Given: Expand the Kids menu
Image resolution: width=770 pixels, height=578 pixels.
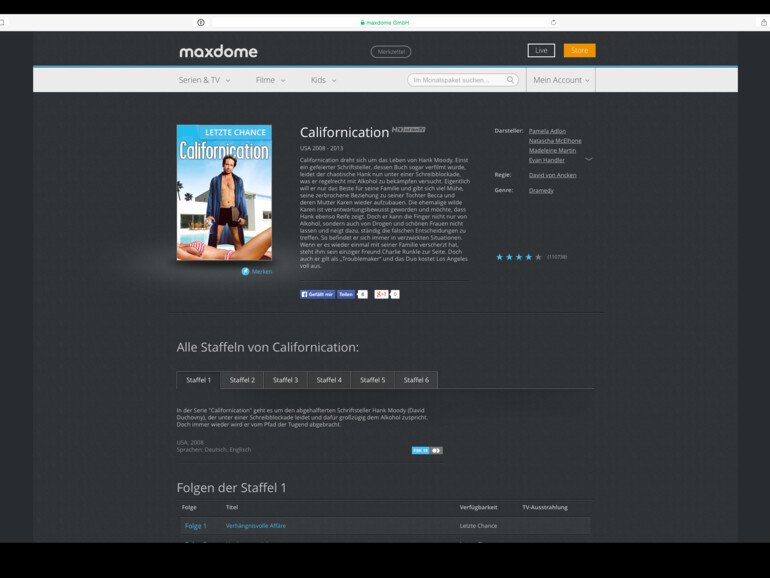Looking at the screenshot, I should (323, 80).
